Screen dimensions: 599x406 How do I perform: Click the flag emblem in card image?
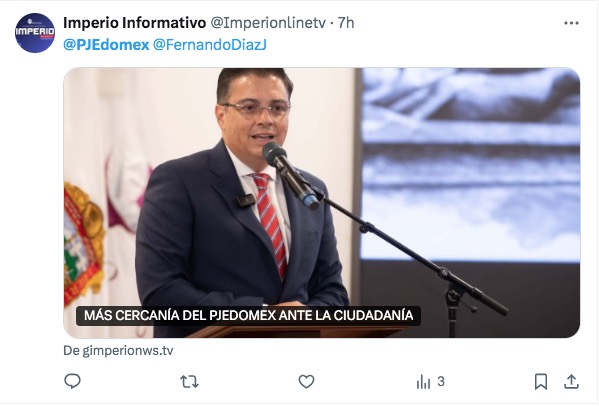84,244
